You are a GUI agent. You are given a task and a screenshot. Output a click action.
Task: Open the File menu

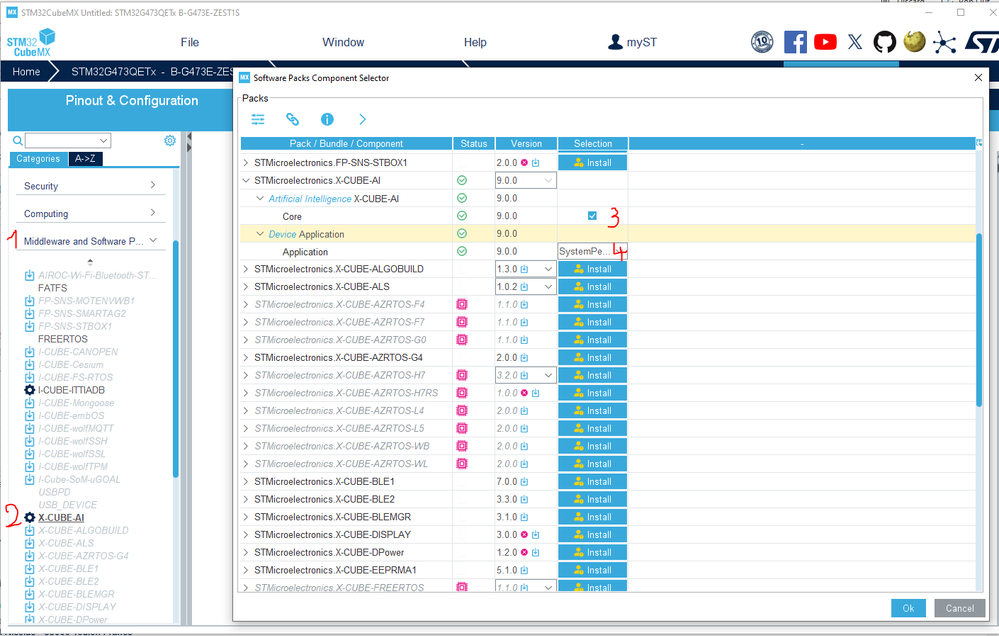(x=190, y=42)
